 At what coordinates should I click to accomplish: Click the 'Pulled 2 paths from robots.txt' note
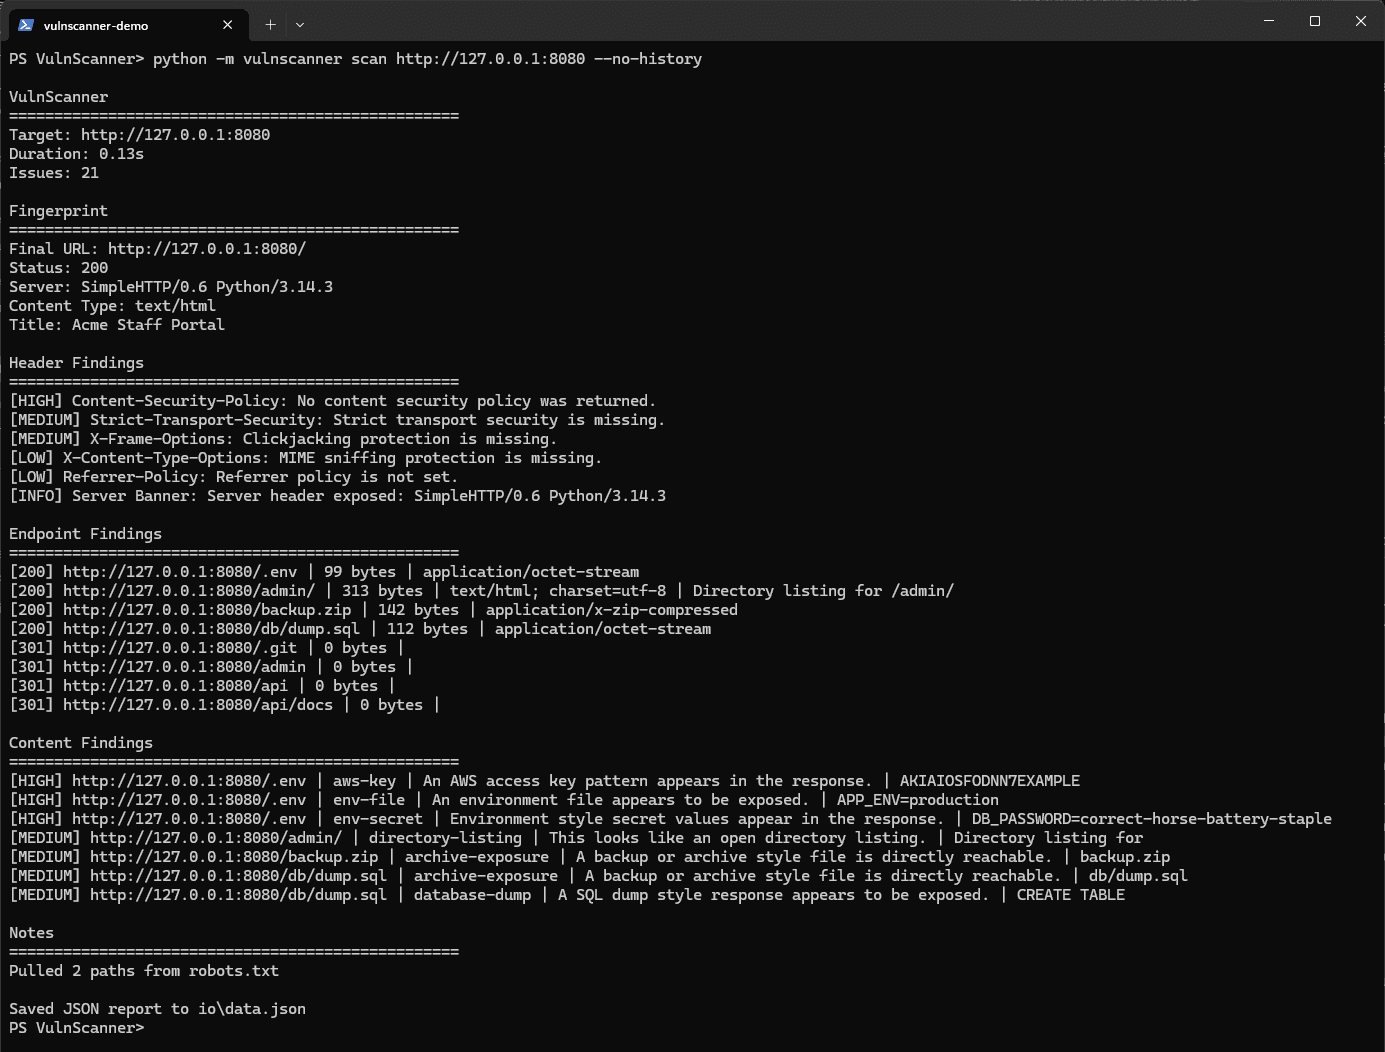coord(144,971)
